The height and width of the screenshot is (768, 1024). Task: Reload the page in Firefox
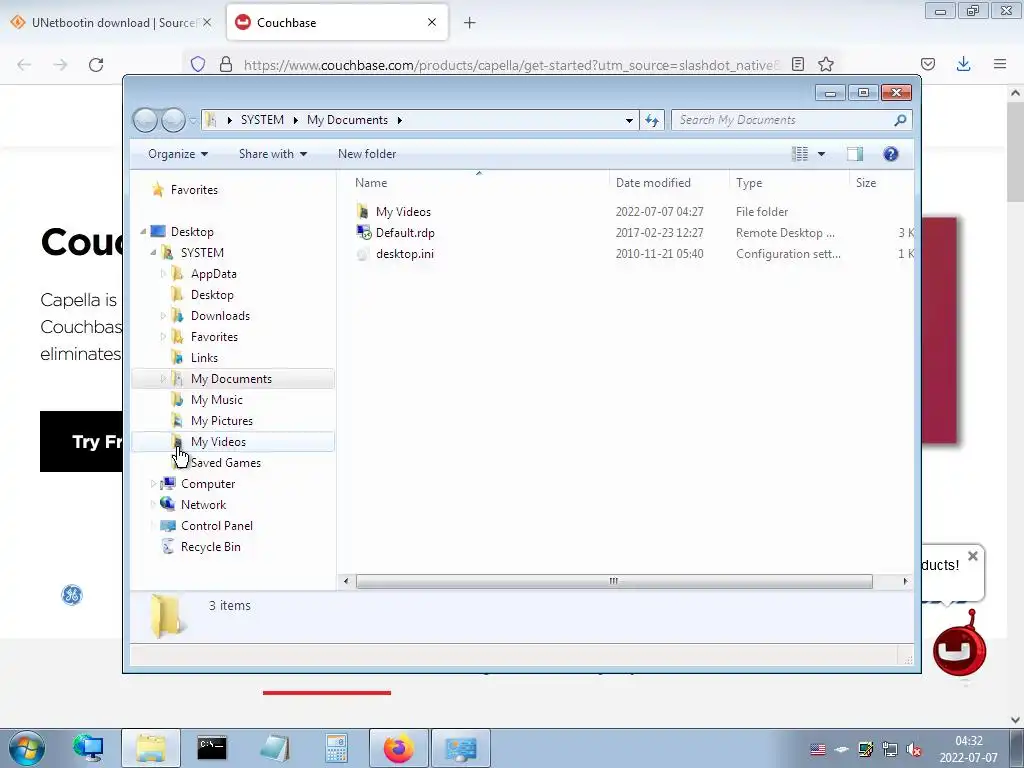[x=96, y=65]
